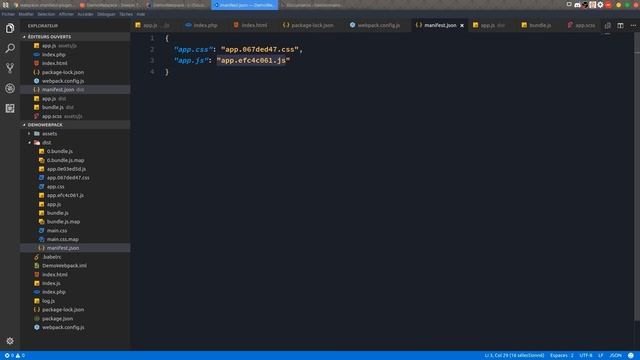Open app.0e03ed5d.js file
The height and width of the screenshot is (360, 640).
tap(66, 169)
